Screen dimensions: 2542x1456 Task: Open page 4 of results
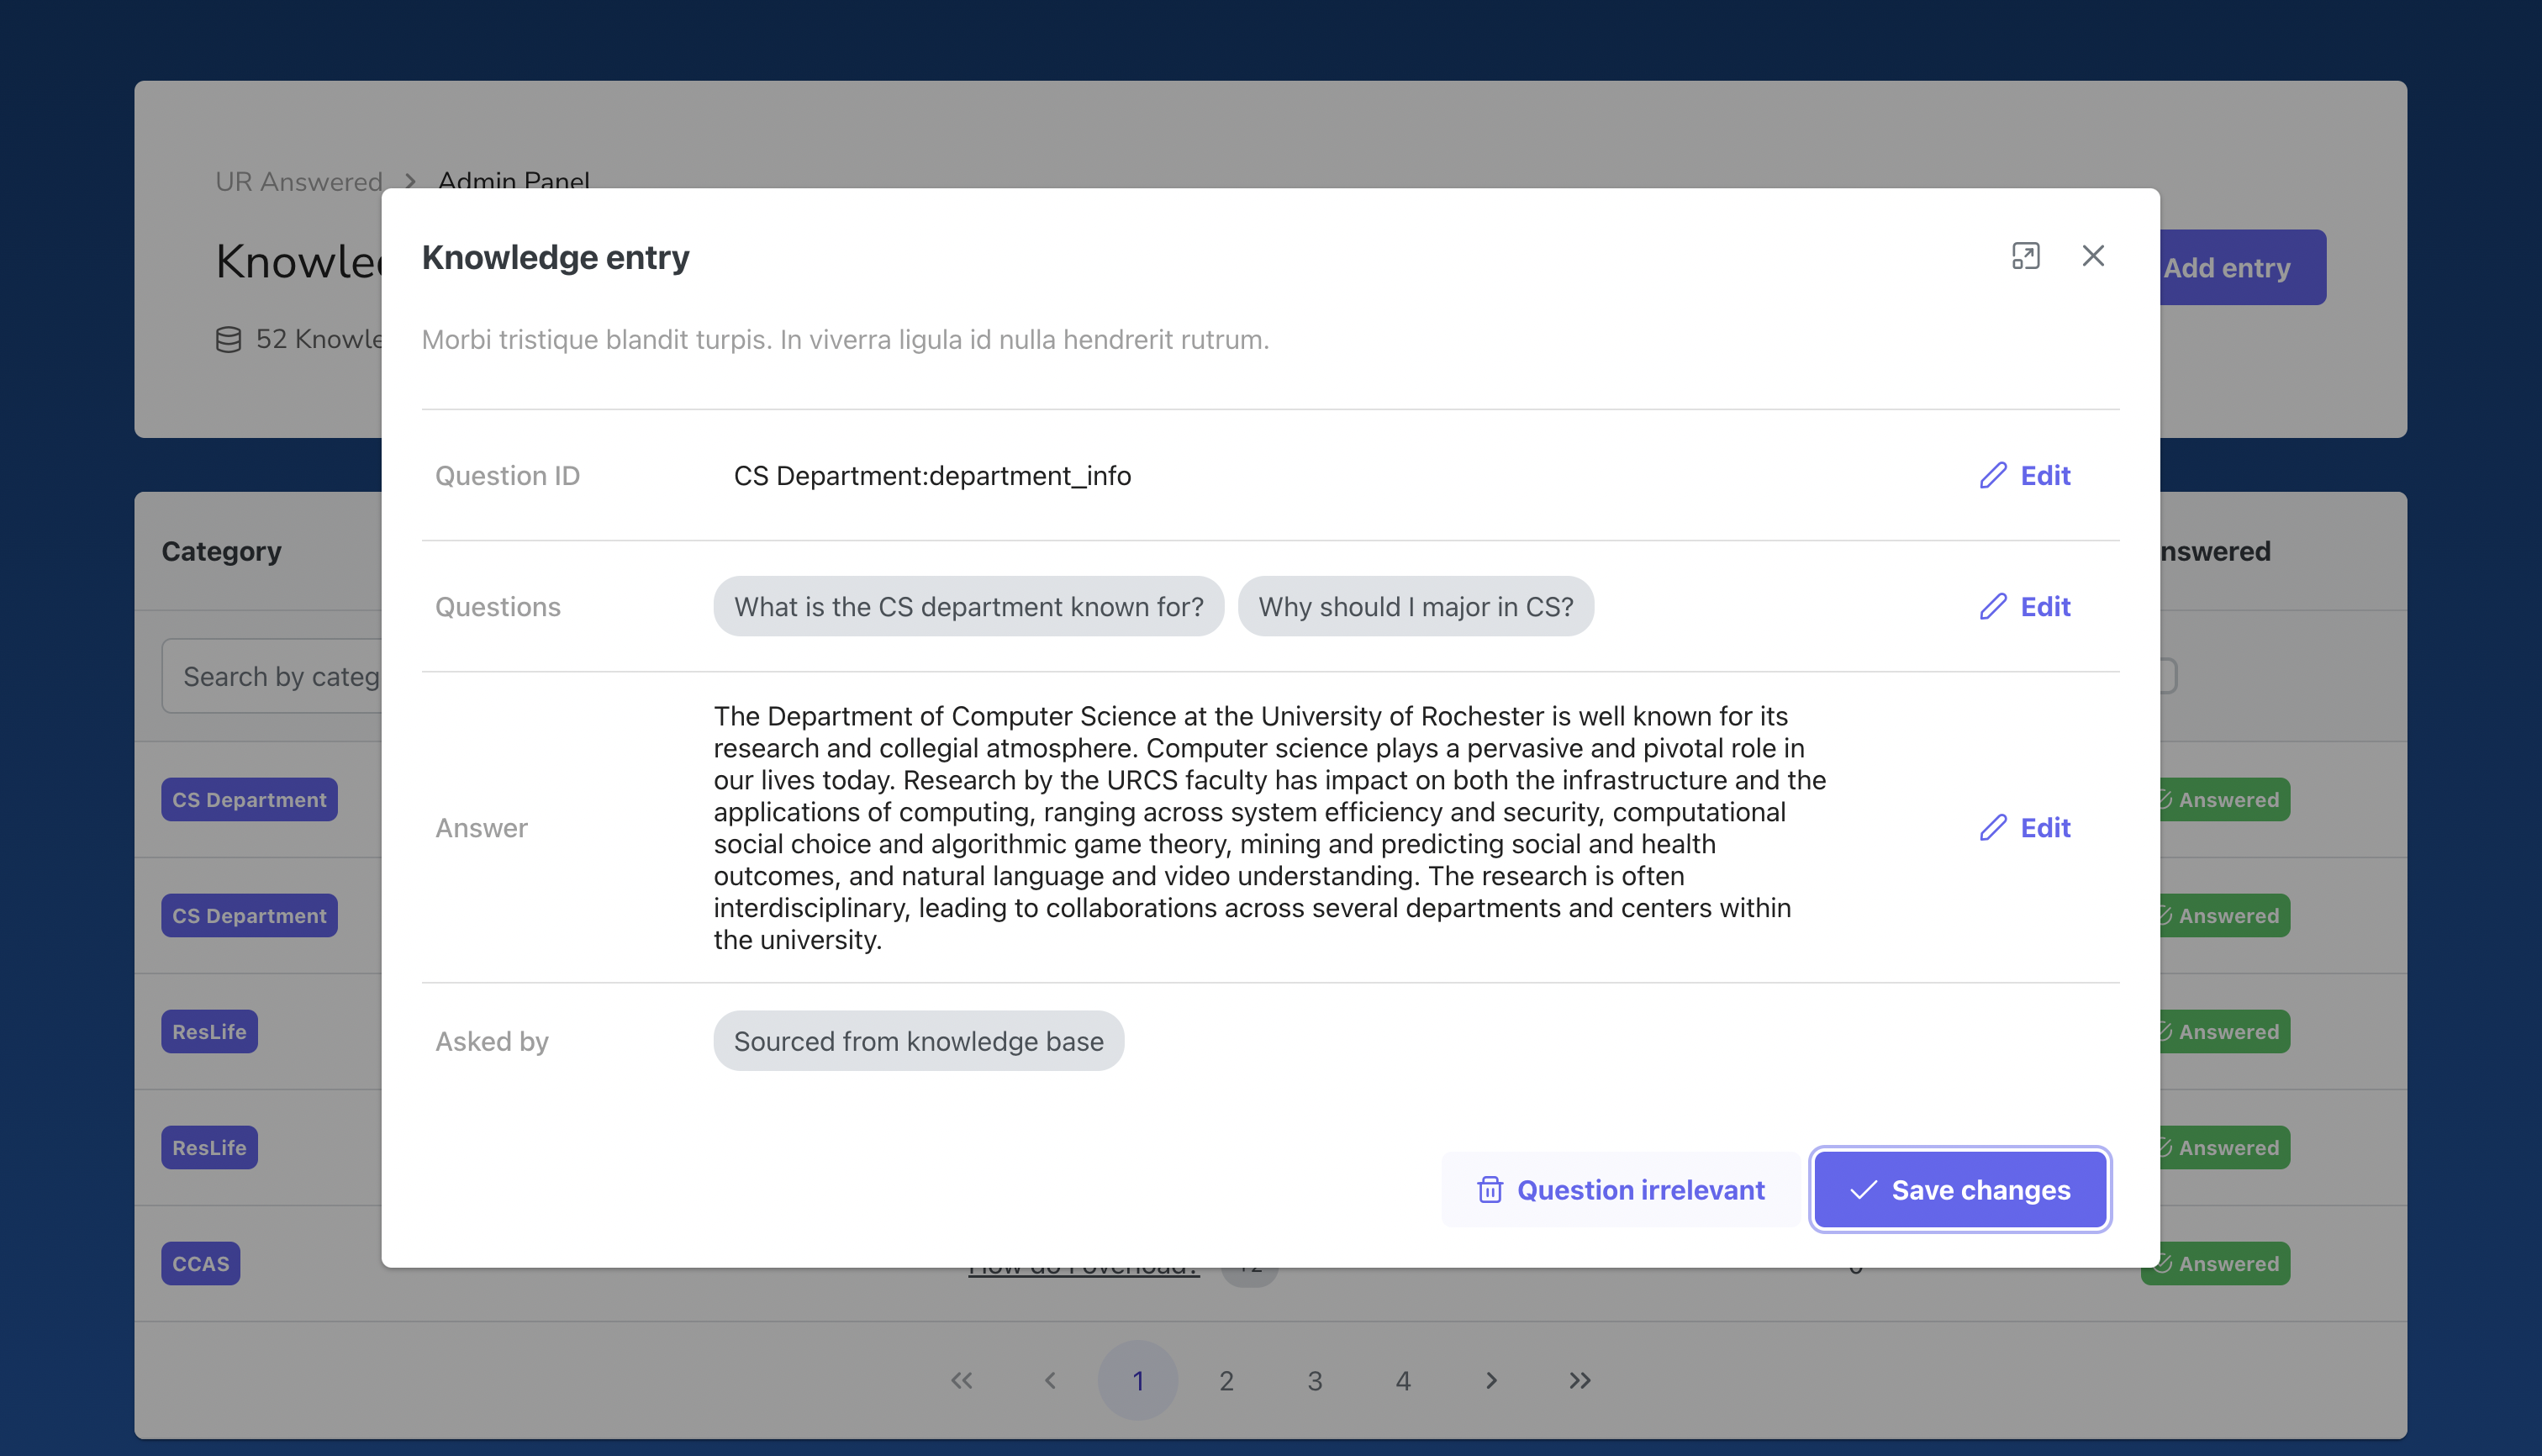click(1403, 1381)
